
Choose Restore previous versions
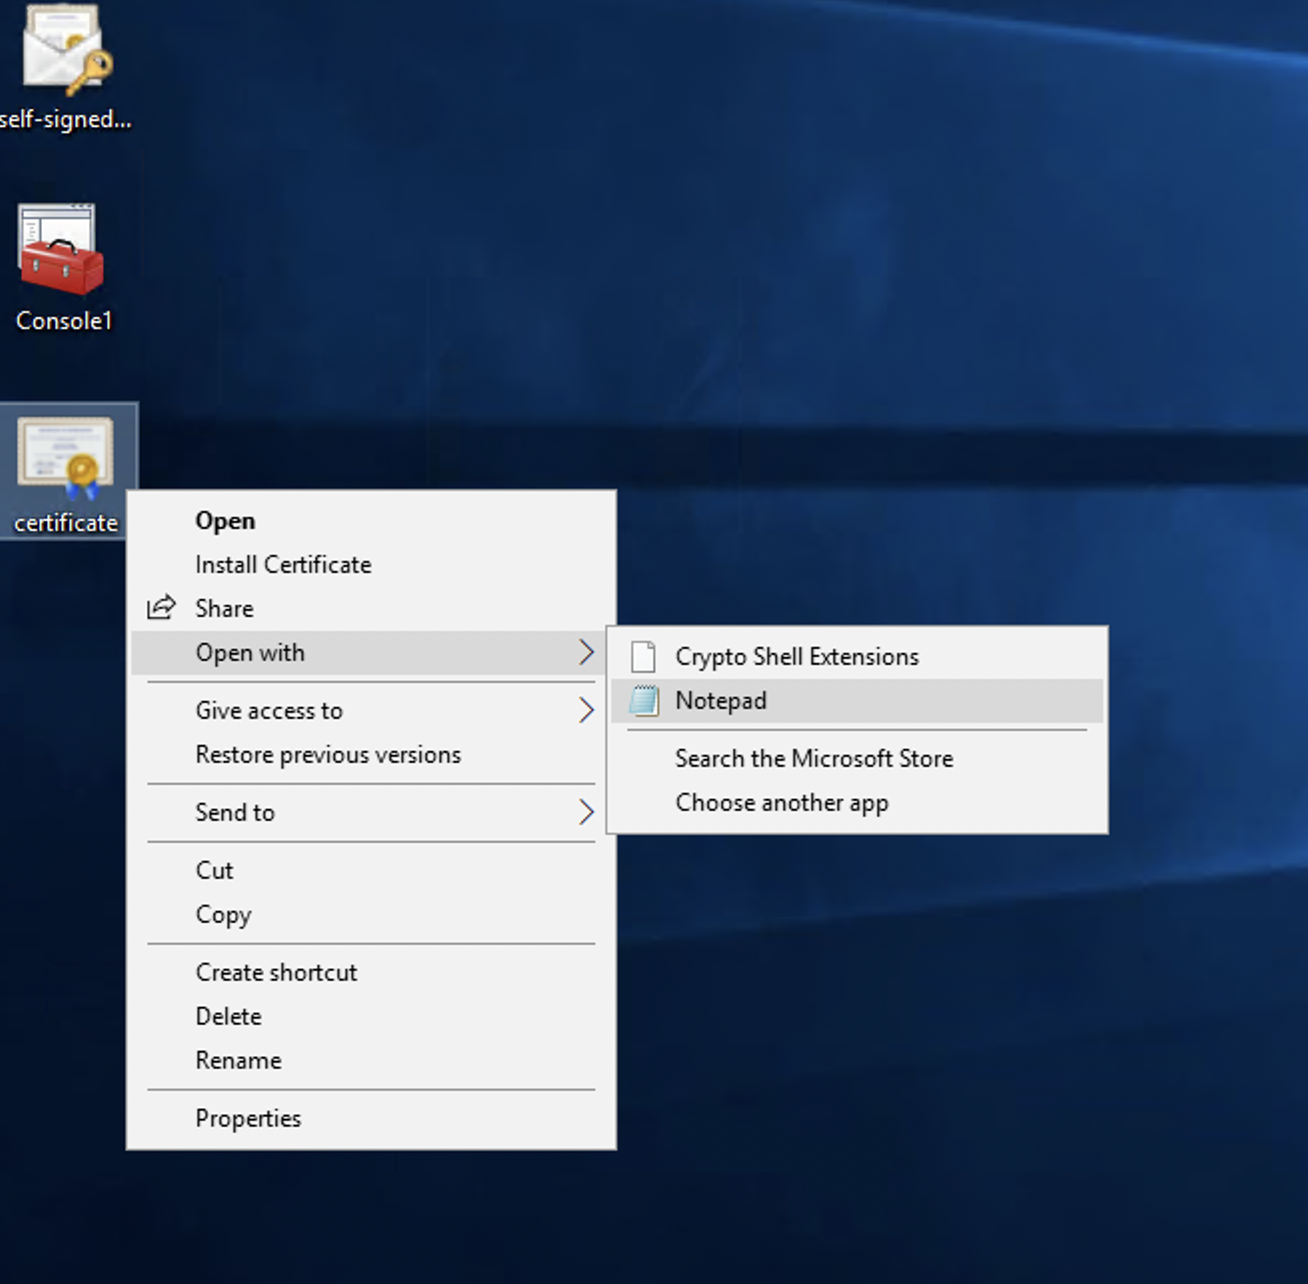point(328,754)
